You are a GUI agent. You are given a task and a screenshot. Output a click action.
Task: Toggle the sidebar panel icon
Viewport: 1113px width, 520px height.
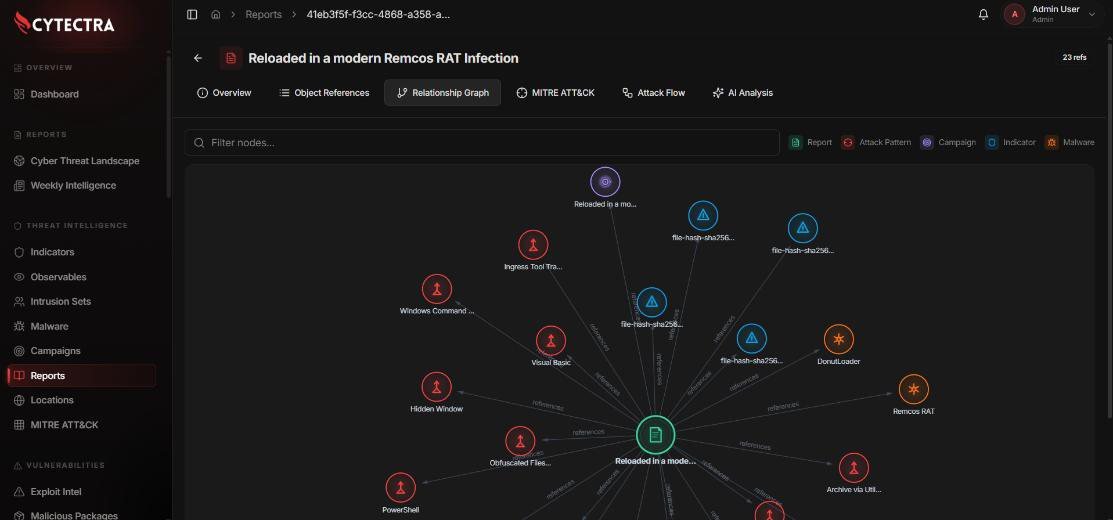[192, 14]
